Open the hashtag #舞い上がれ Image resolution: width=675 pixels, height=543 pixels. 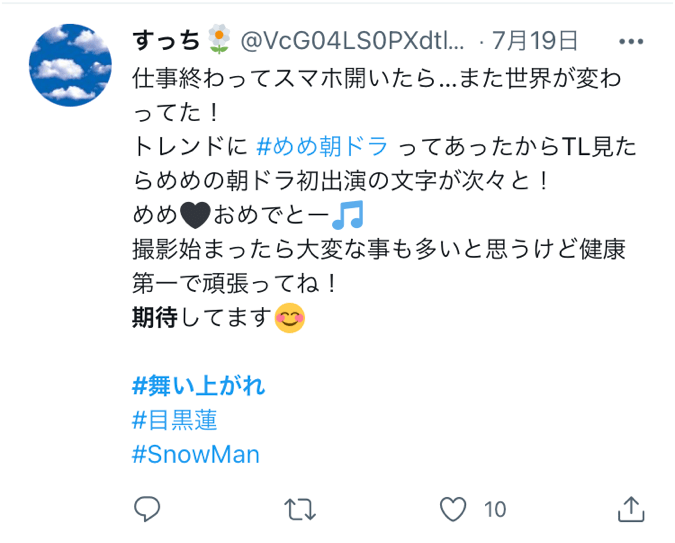(x=198, y=385)
